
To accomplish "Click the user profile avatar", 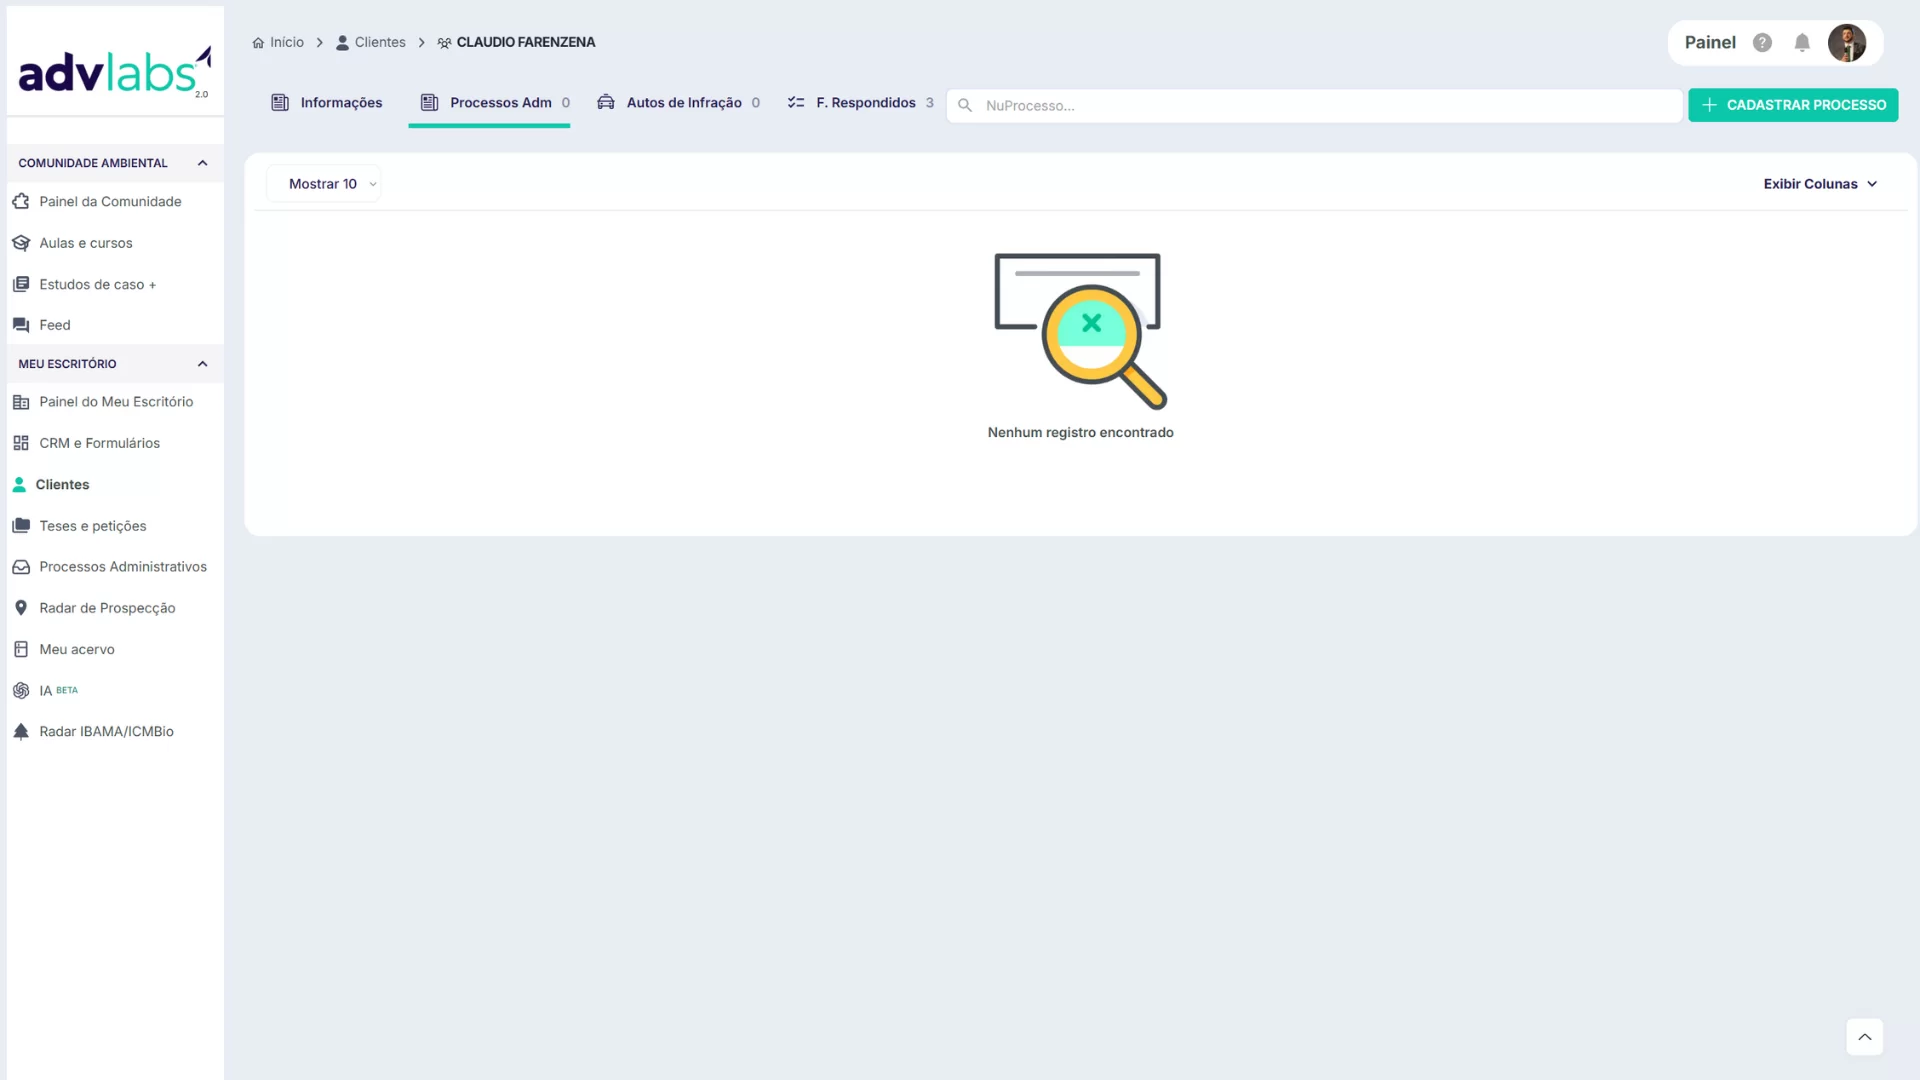I will [1846, 43].
